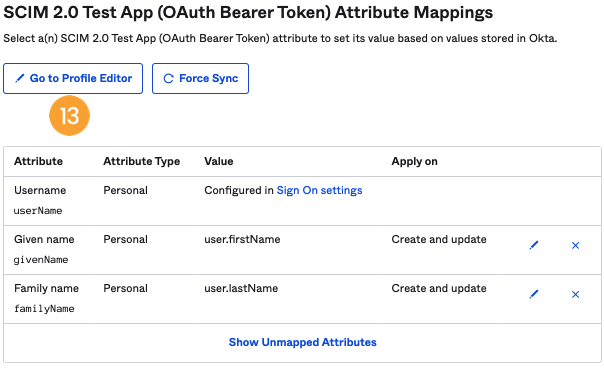Expand Show Unmapped Attributes
Viewport: 604px width, 368px height.
302,342
